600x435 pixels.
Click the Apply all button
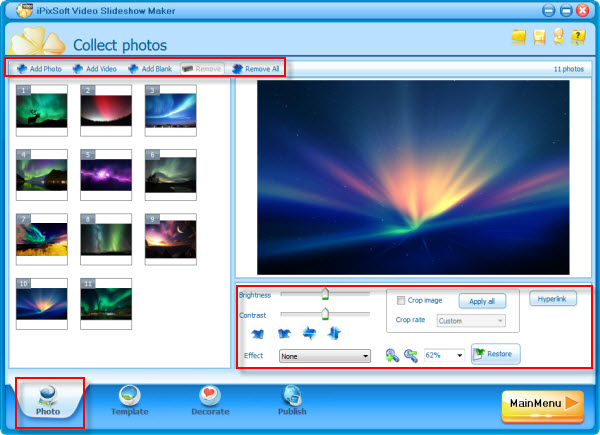(482, 301)
